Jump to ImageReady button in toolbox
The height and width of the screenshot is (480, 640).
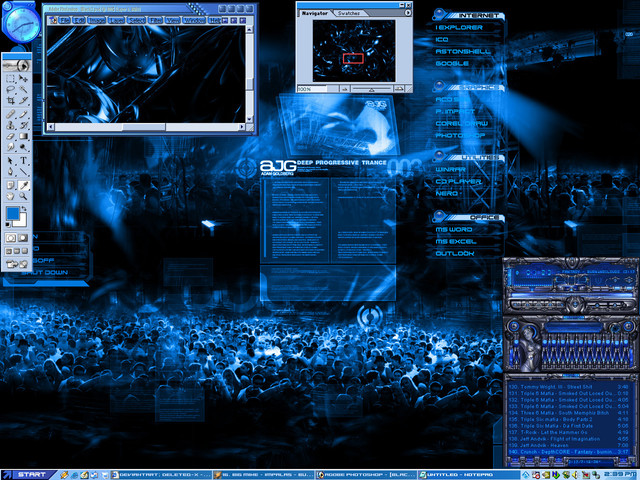pos(17,264)
